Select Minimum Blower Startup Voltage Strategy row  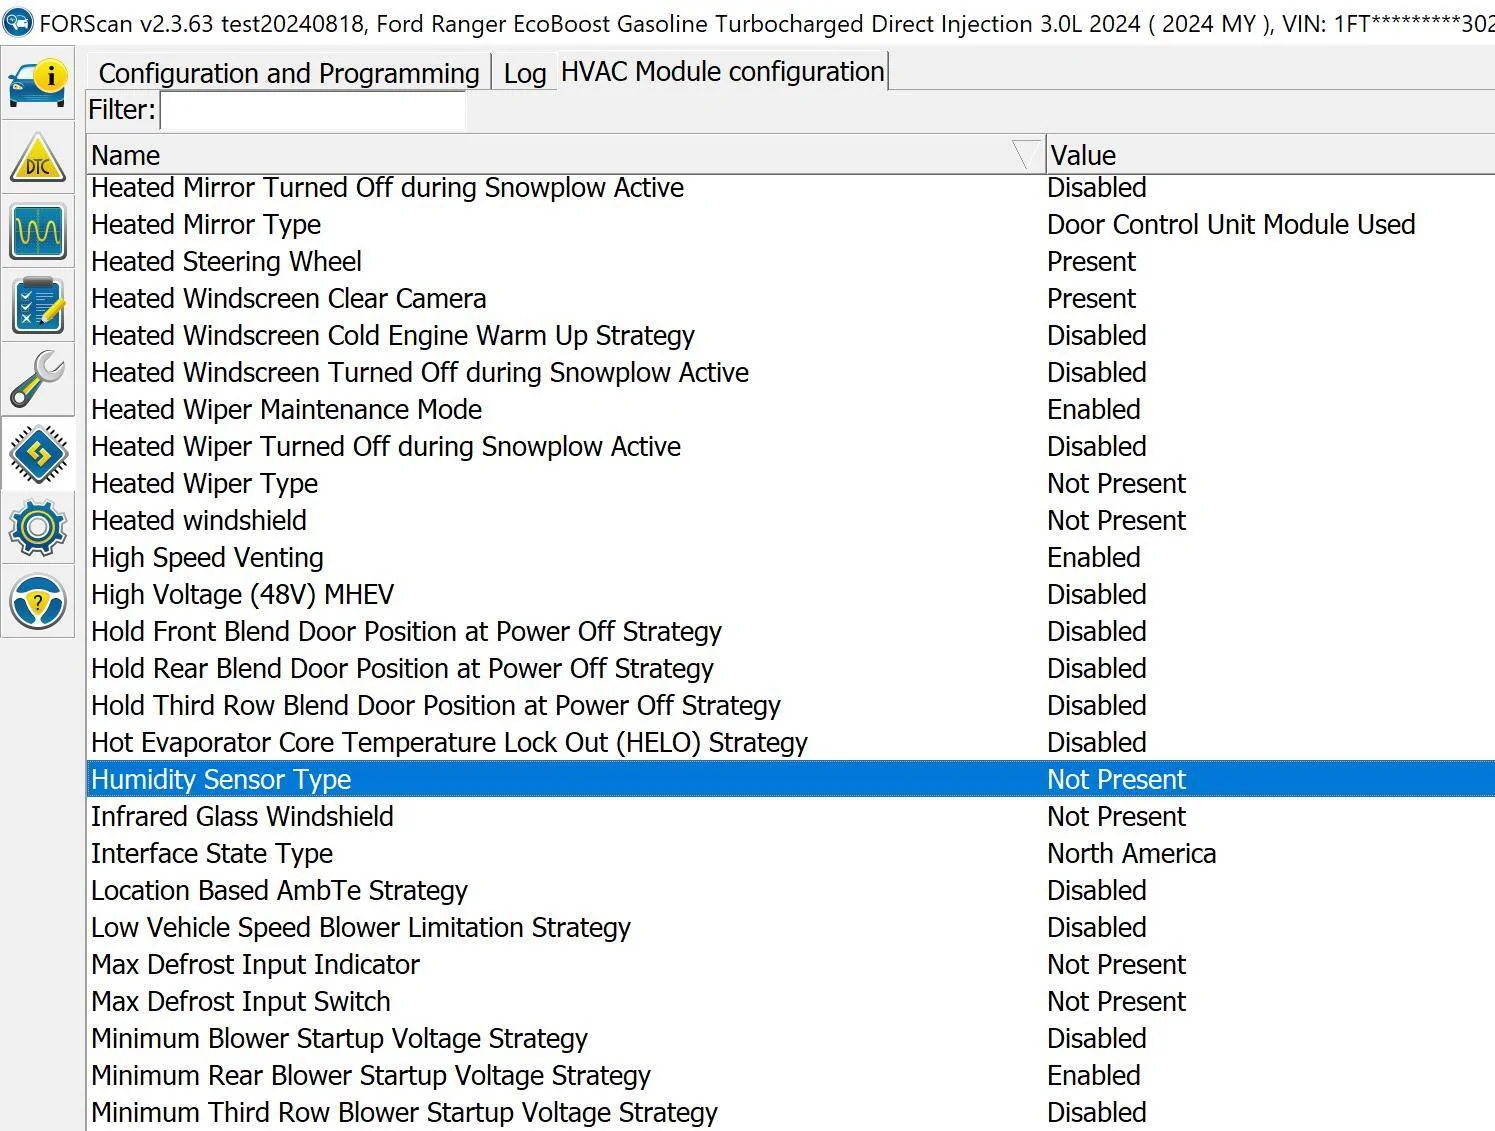pyautogui.click(x=791, y=1038)
